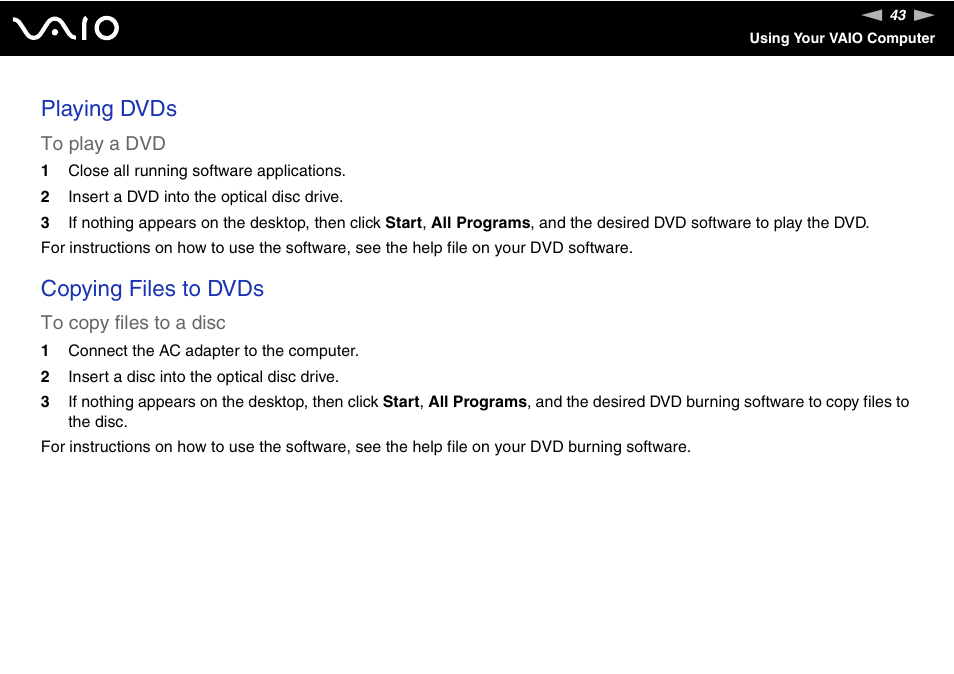Click 'Close all running software applications.' step
Screen dimensions: 954x674
click(x=207, y=171)
